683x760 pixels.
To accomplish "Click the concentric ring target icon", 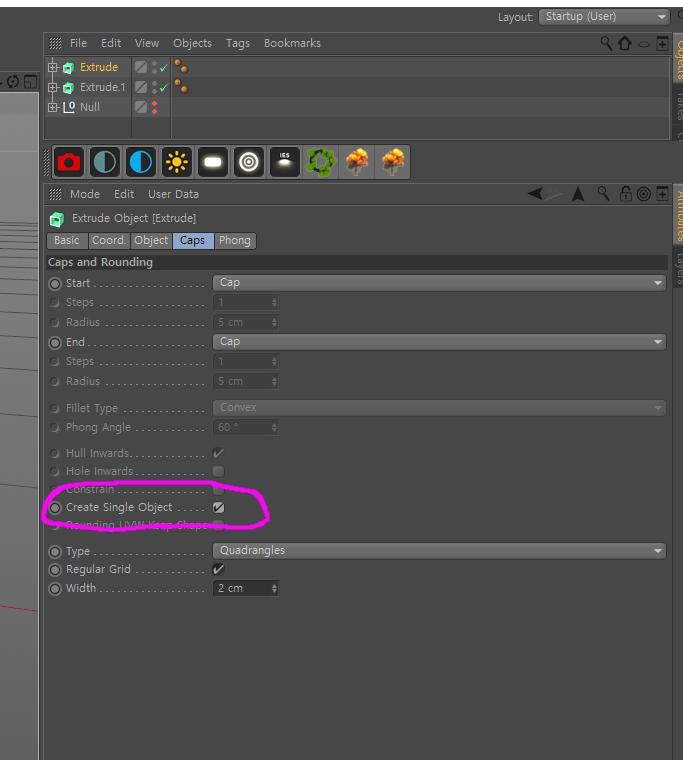I will tap(249, 162).
